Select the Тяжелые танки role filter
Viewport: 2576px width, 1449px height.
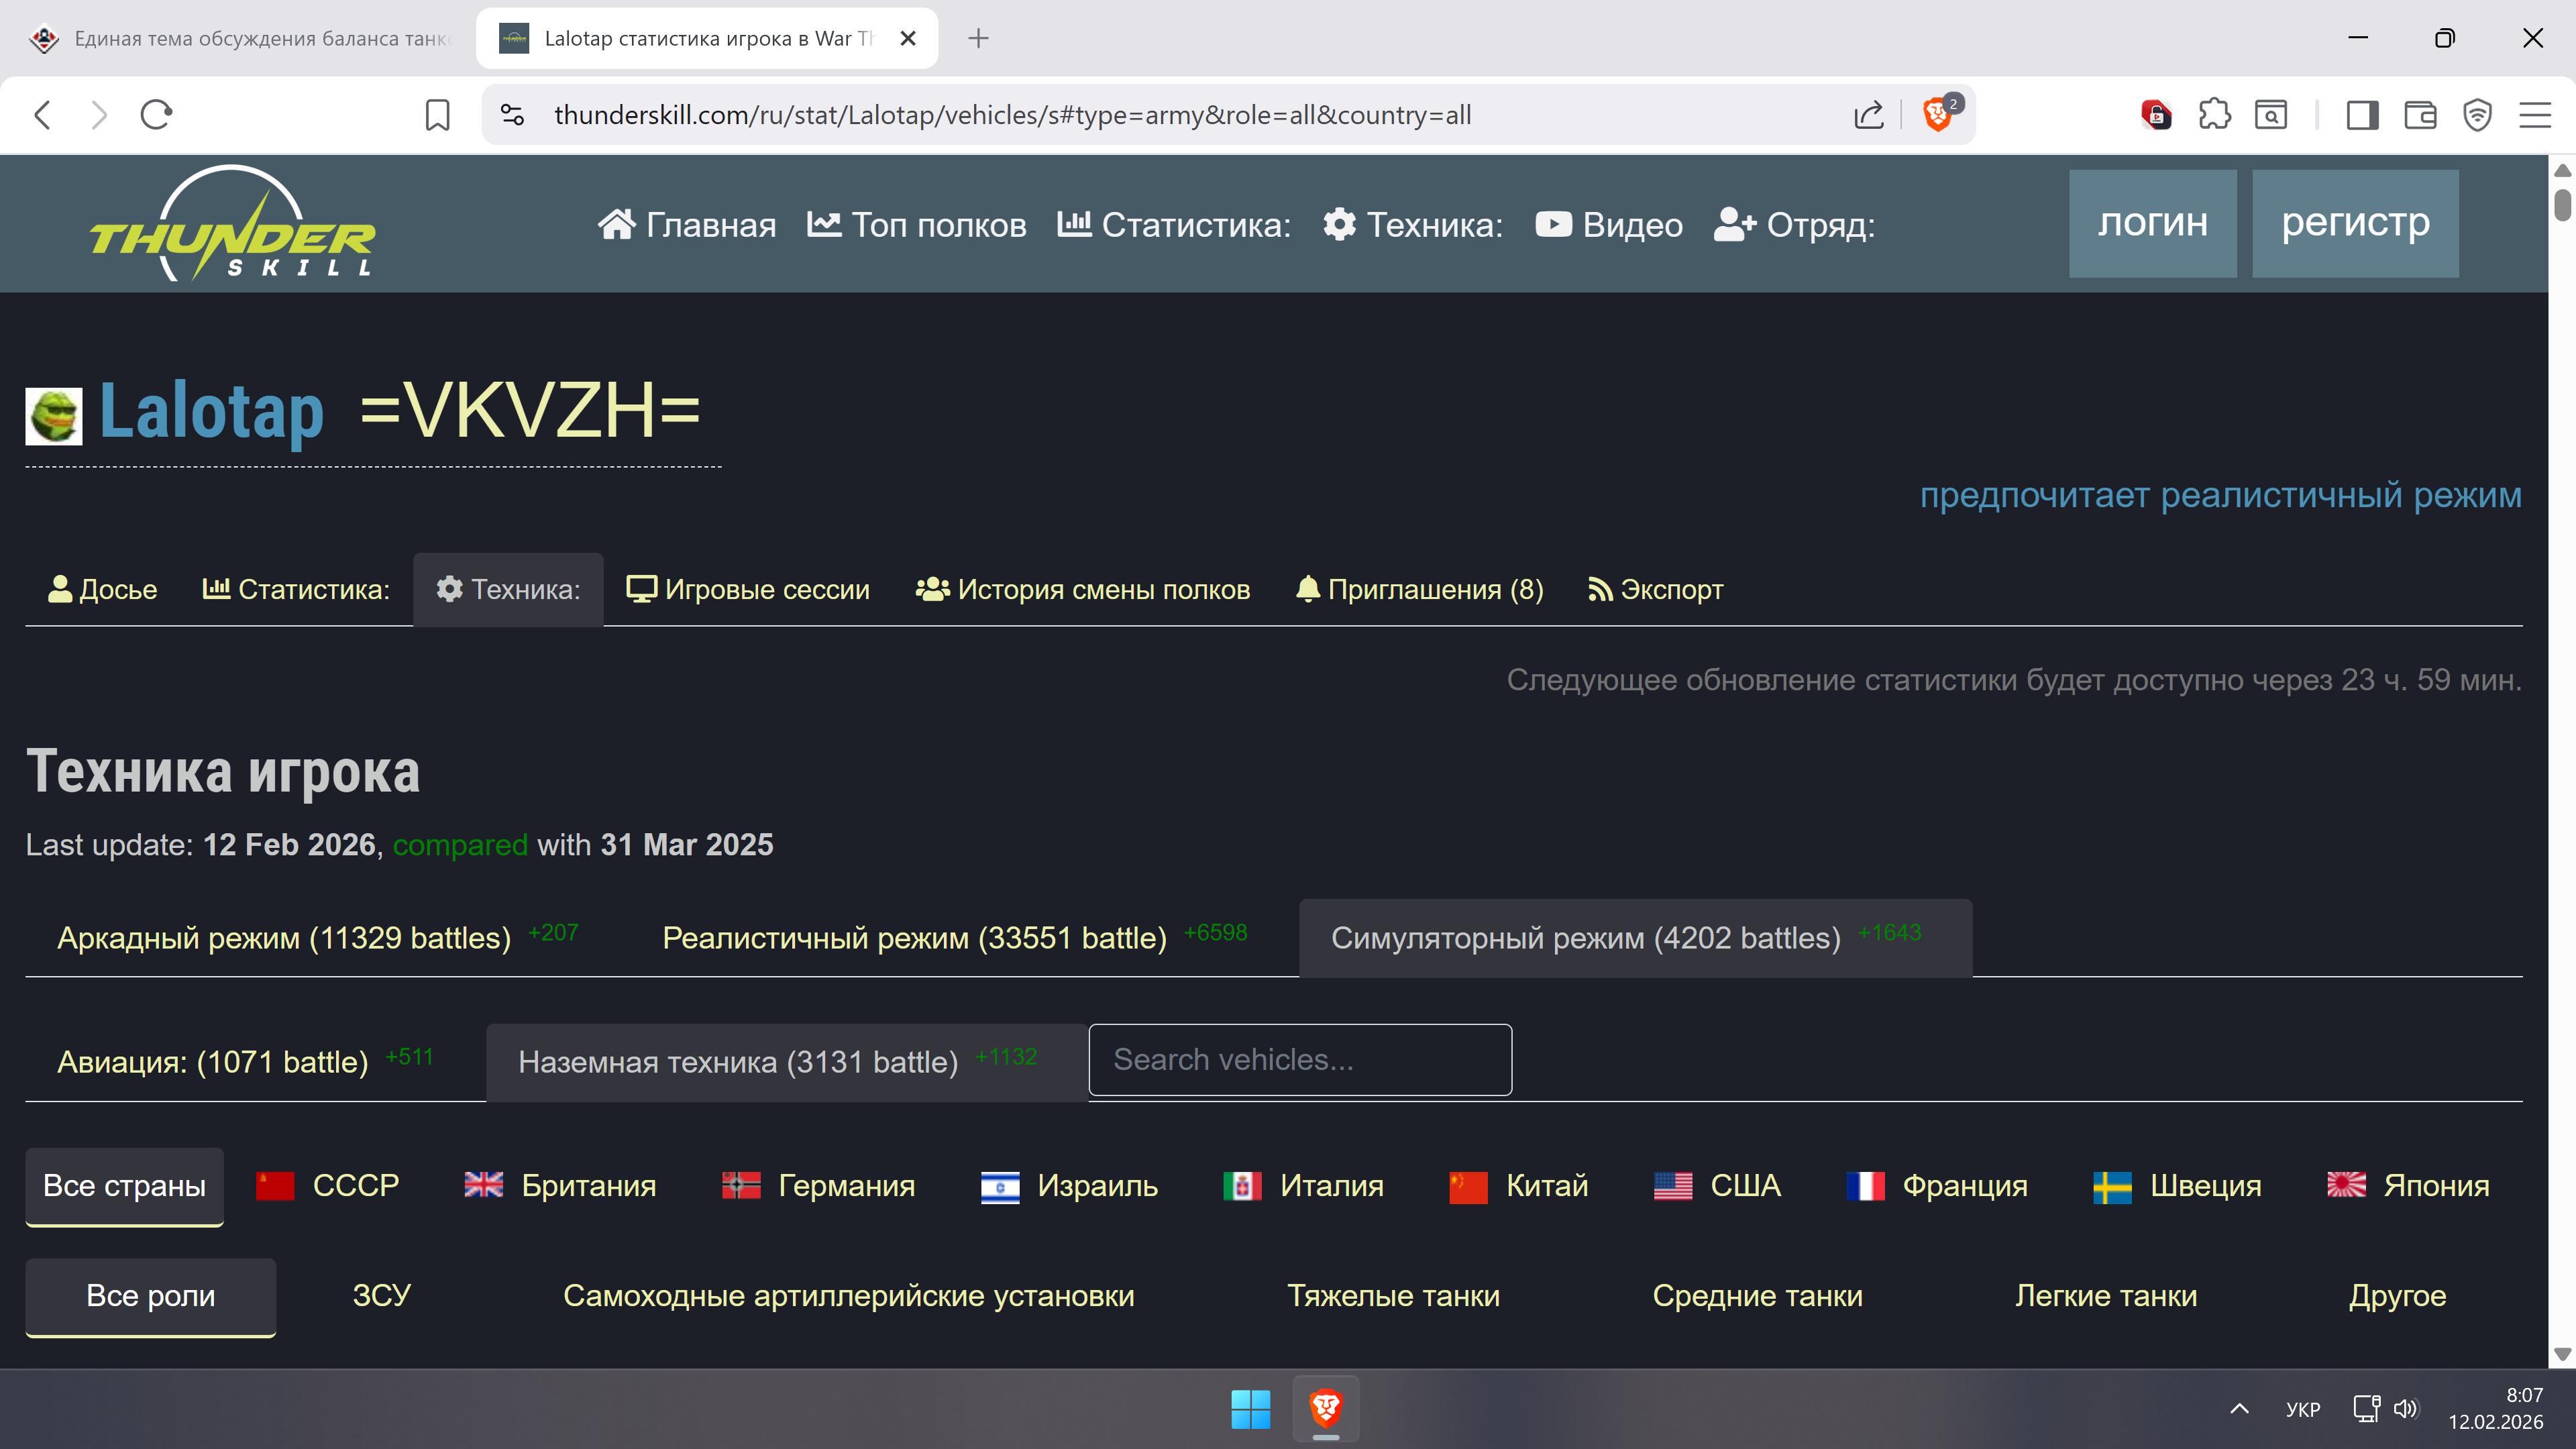coord(1393,1296)
